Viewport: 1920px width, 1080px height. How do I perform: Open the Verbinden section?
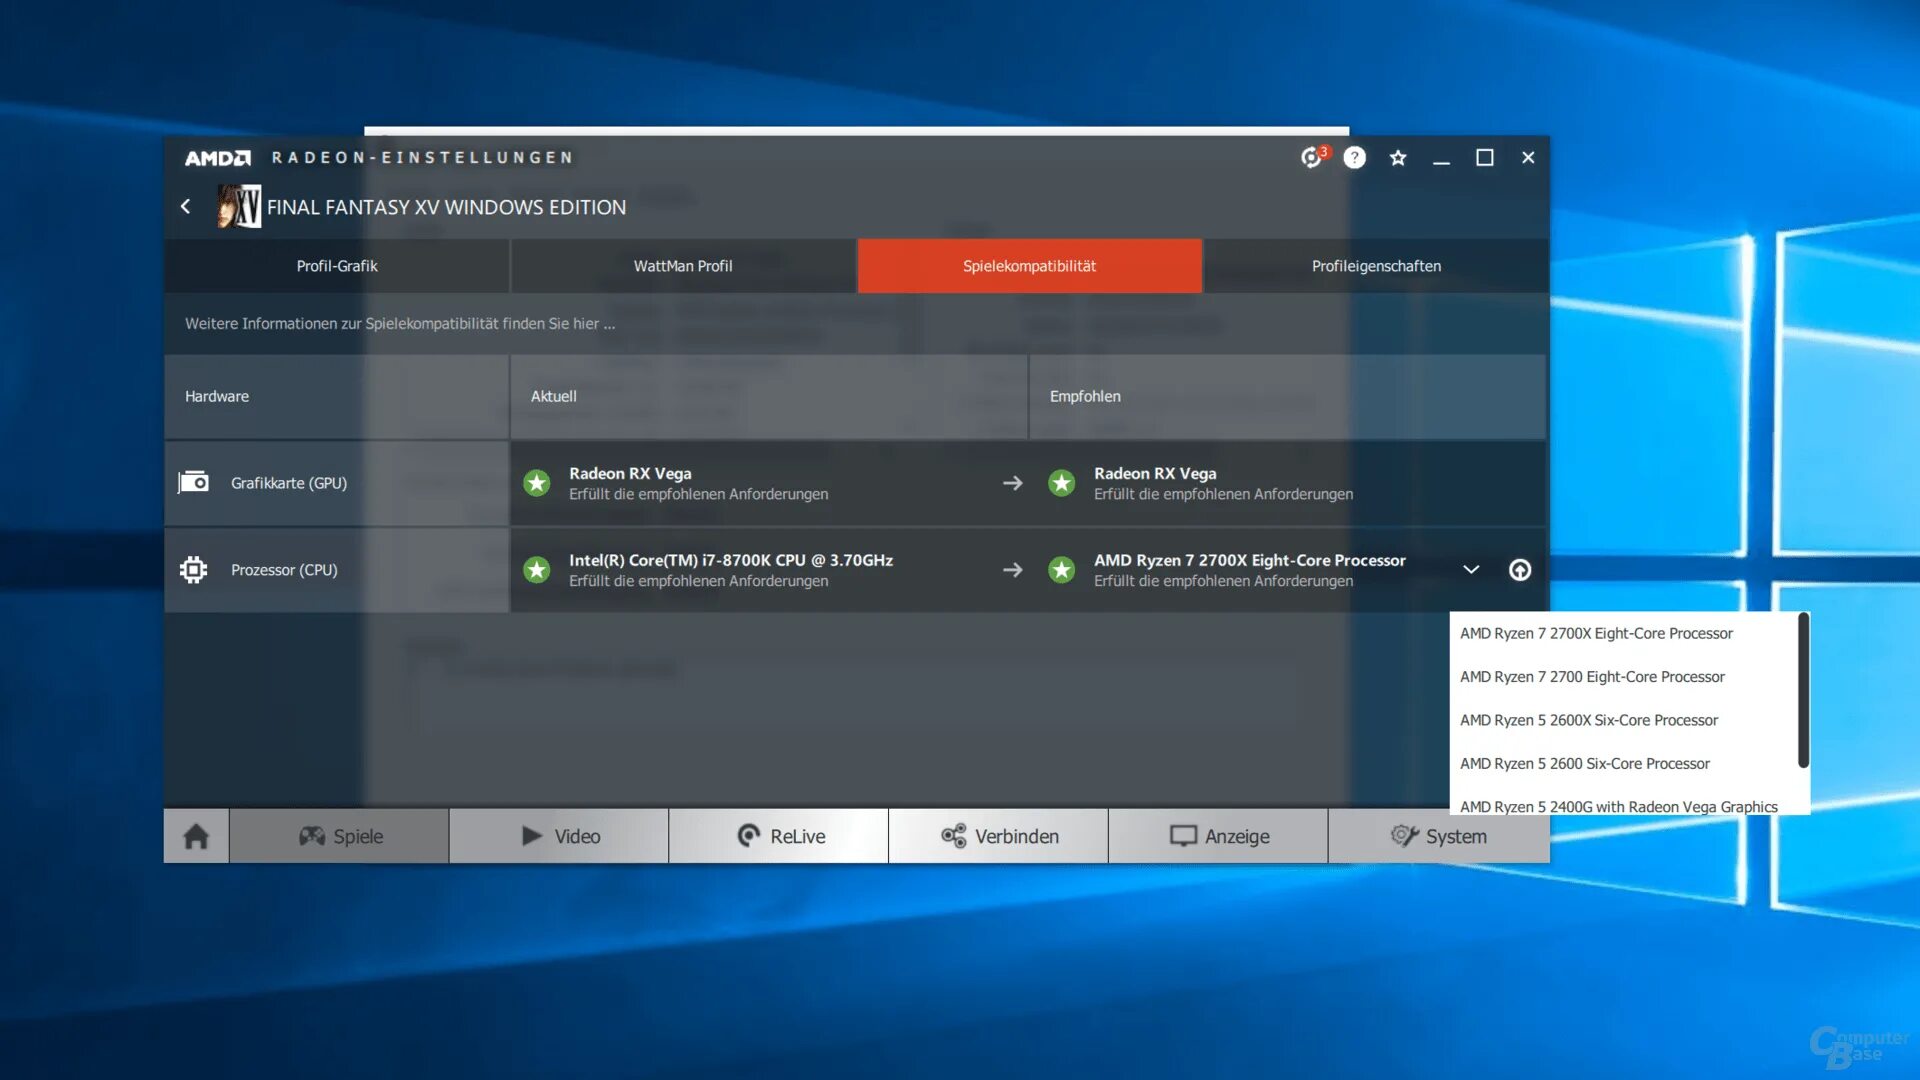998,836
